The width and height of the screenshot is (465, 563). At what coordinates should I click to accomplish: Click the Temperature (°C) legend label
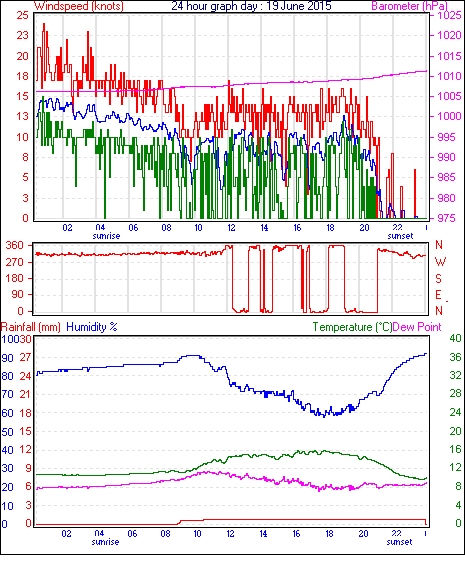coord(352,327)
